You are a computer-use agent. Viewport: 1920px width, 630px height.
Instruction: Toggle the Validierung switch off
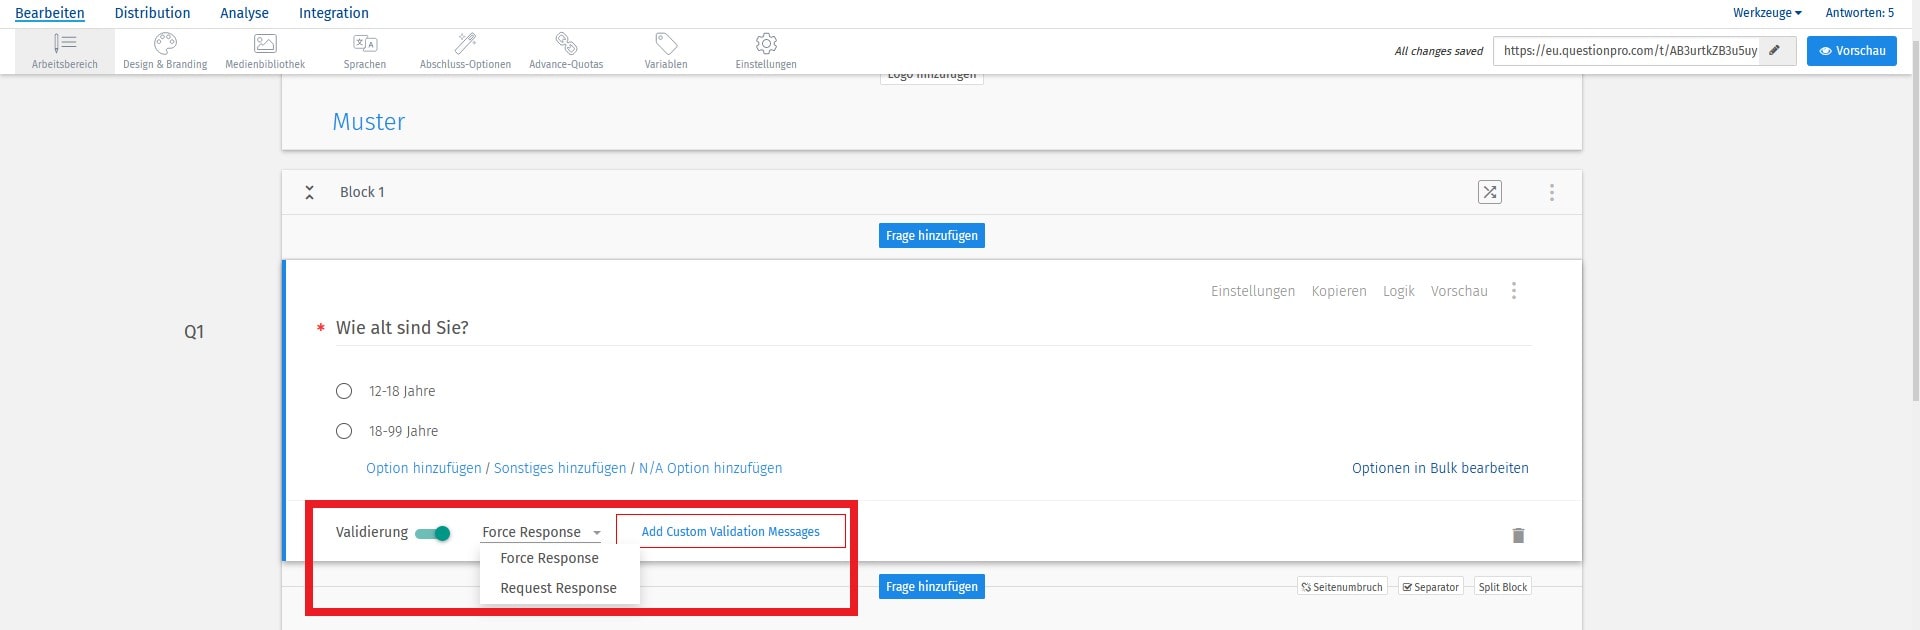[433, 533]
